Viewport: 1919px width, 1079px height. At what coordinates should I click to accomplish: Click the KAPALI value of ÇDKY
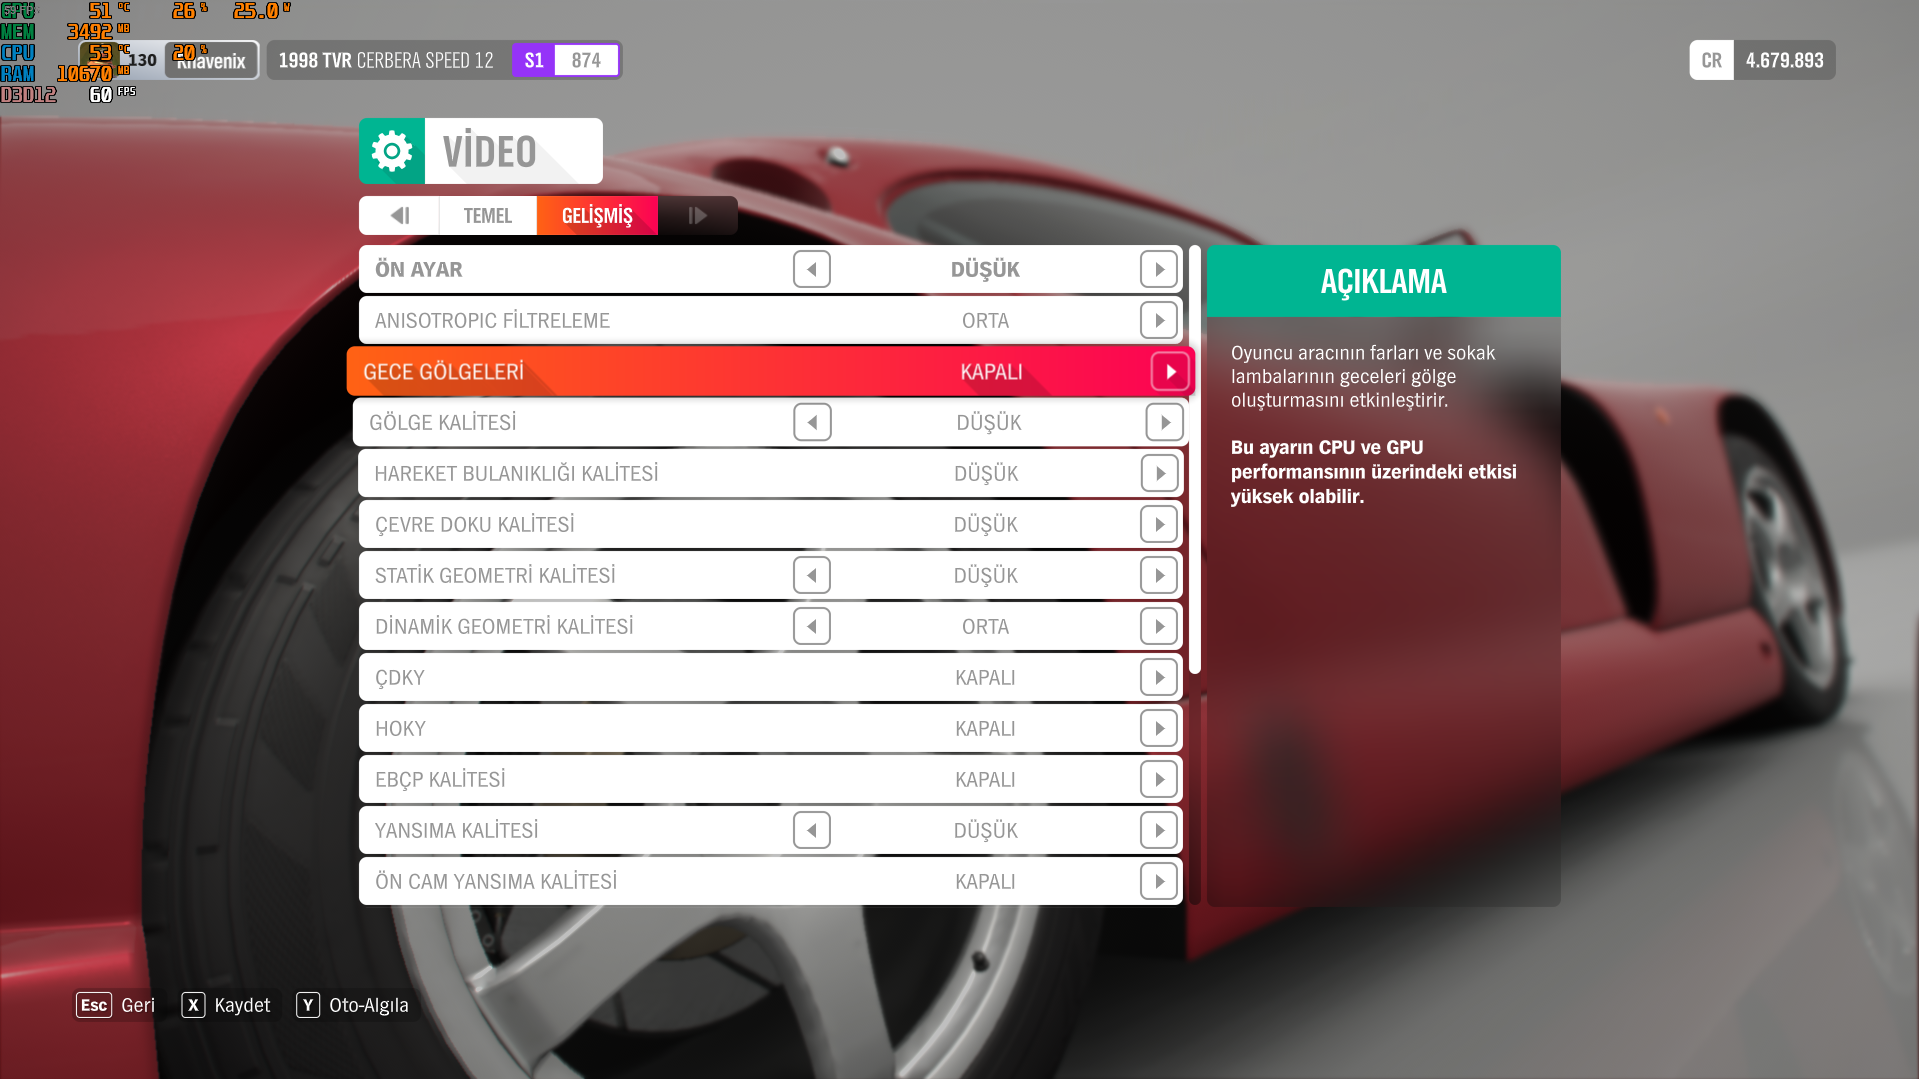pyautogui.click(x=985, y=677)
